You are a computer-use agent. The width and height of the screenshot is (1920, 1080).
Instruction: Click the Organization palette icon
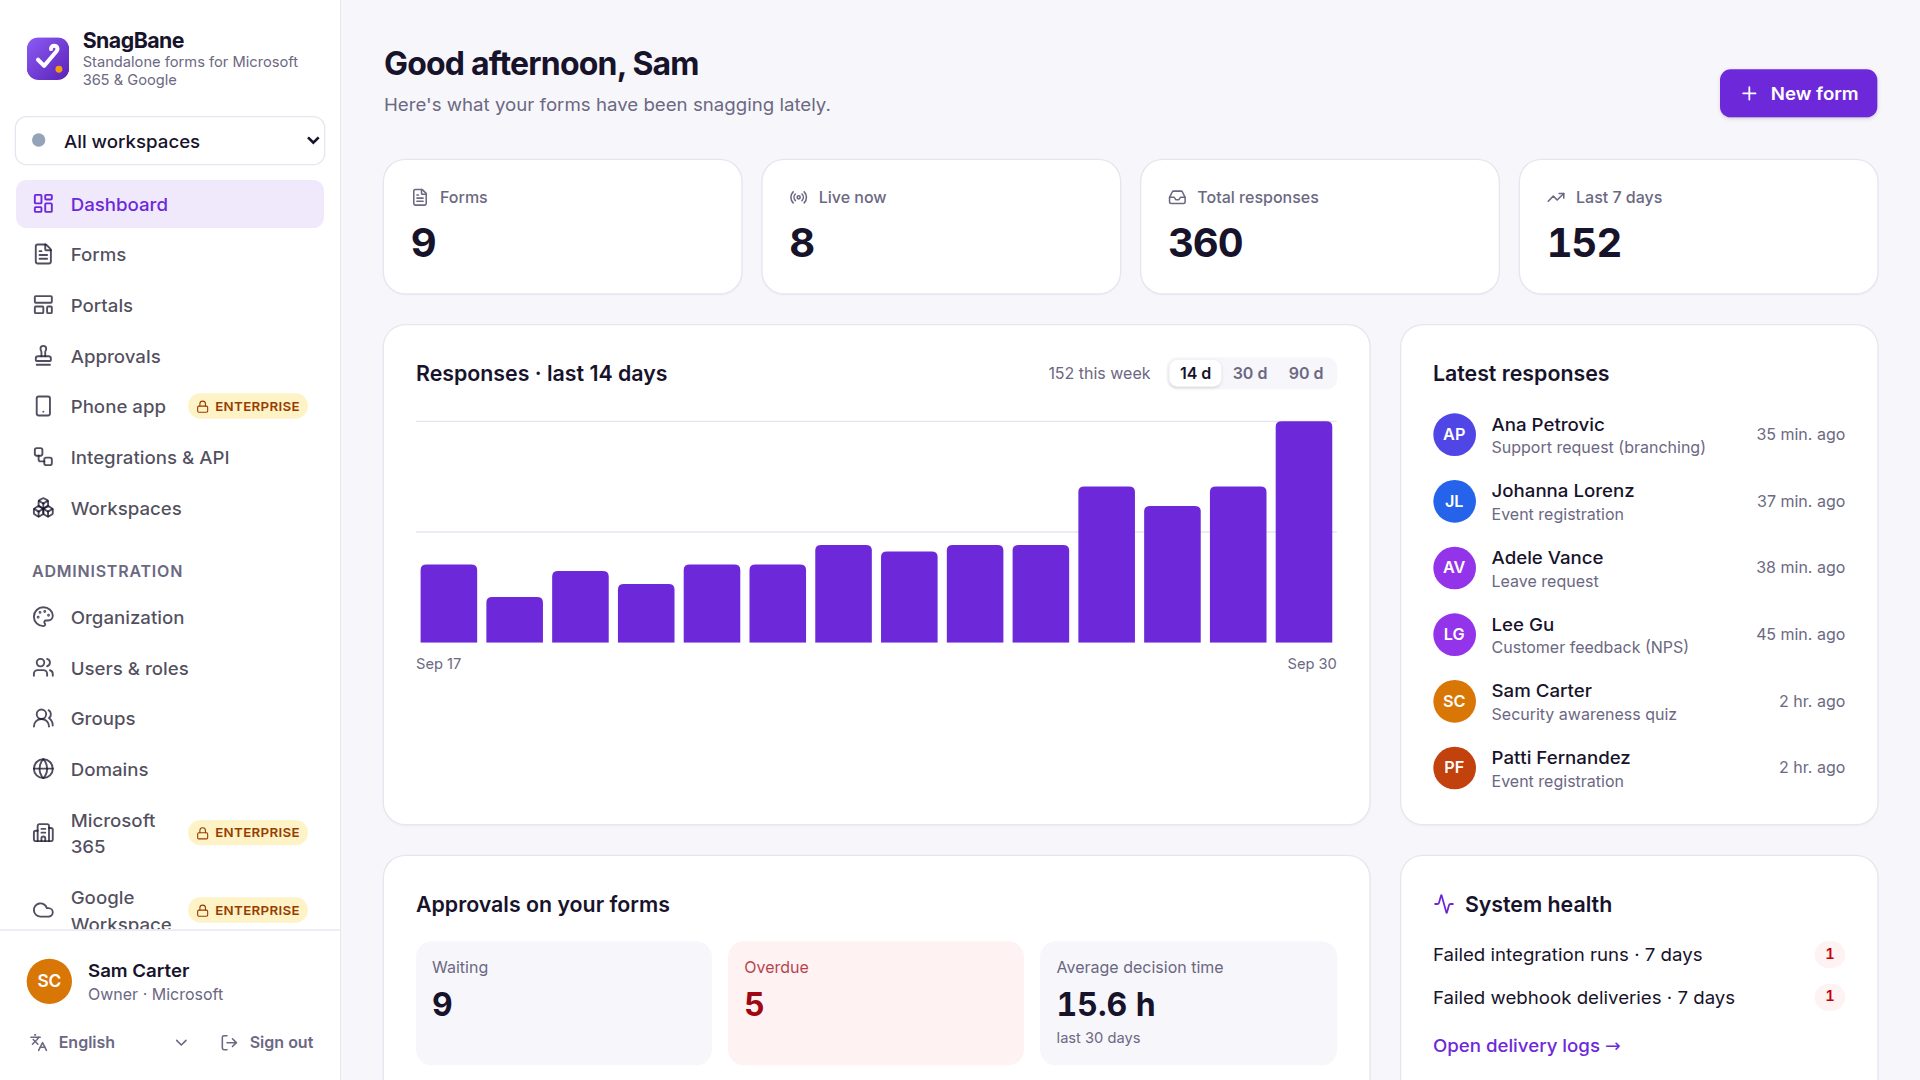tap(43, 617)
